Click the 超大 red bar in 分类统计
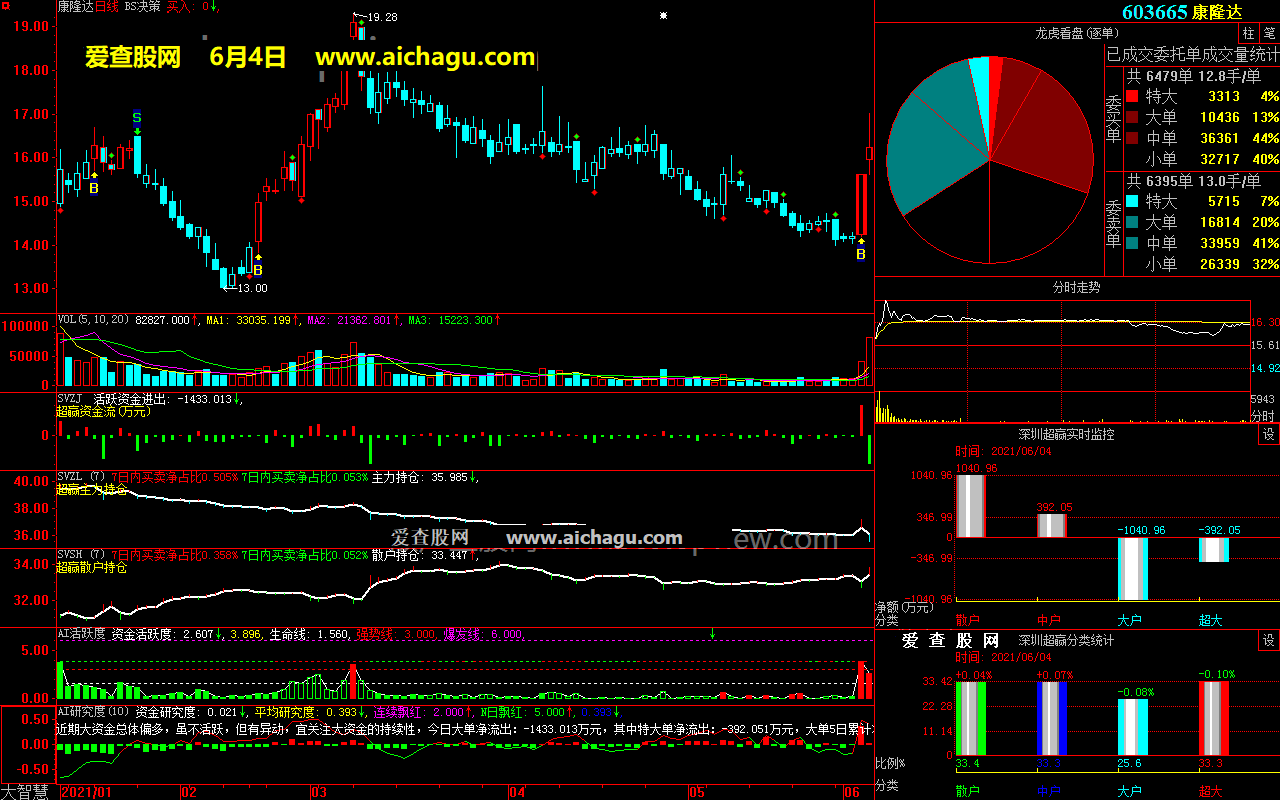 pyautogui.click(x=1215, y=718)
